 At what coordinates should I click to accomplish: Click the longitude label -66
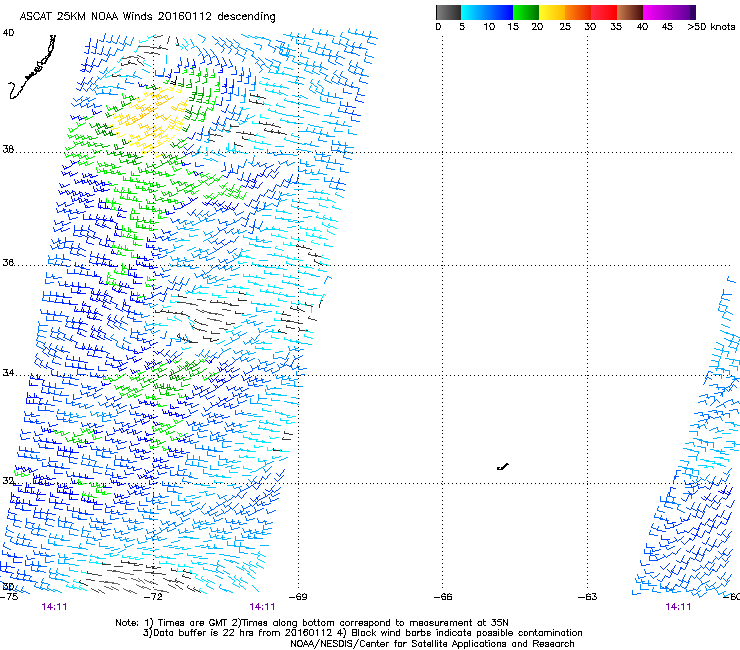click(x=443, y=597)
